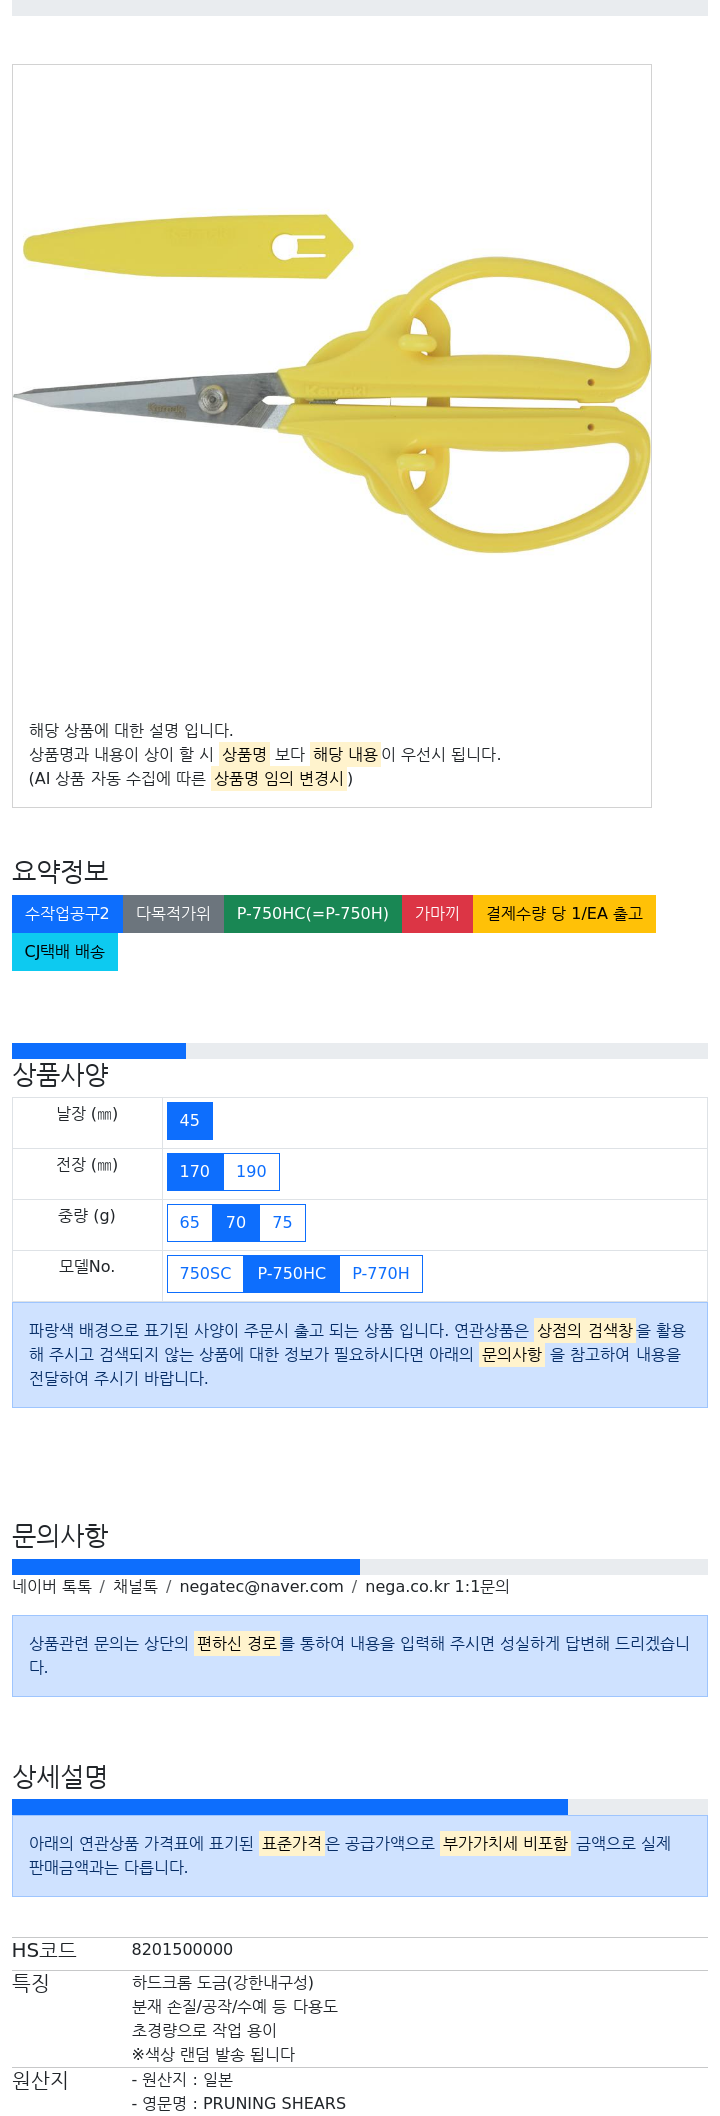720x2116 pixels.
Task: Select total length 190 option
Action: pos(251,1172)
